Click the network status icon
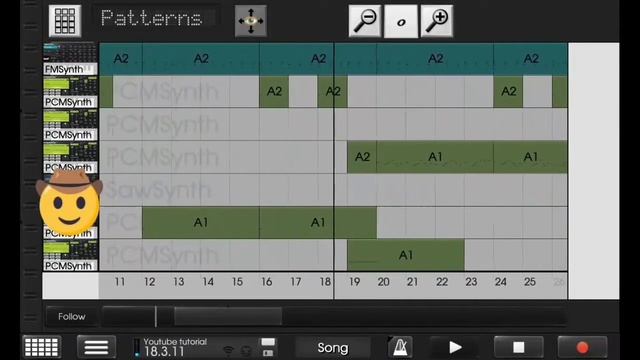 (x=229, y=350)
